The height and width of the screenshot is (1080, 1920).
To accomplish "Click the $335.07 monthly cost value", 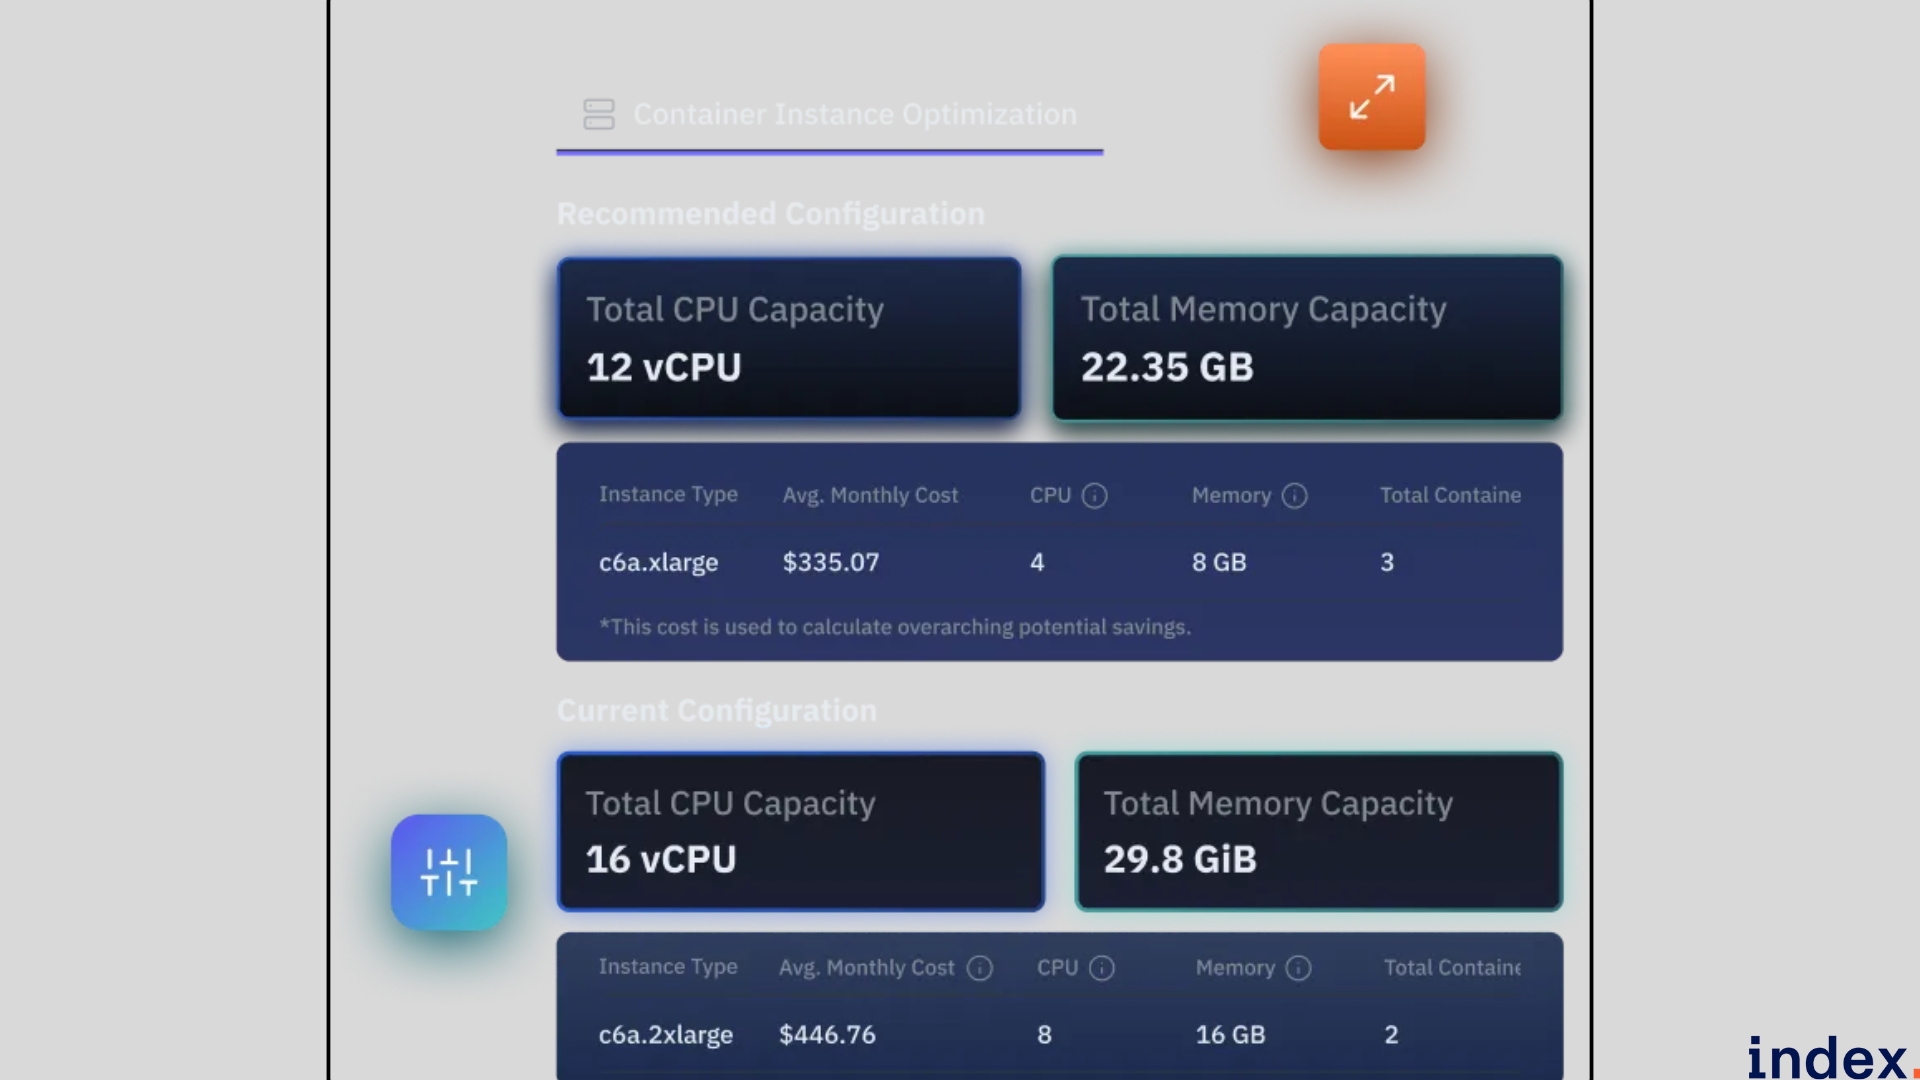I will (x=830, y=563).
